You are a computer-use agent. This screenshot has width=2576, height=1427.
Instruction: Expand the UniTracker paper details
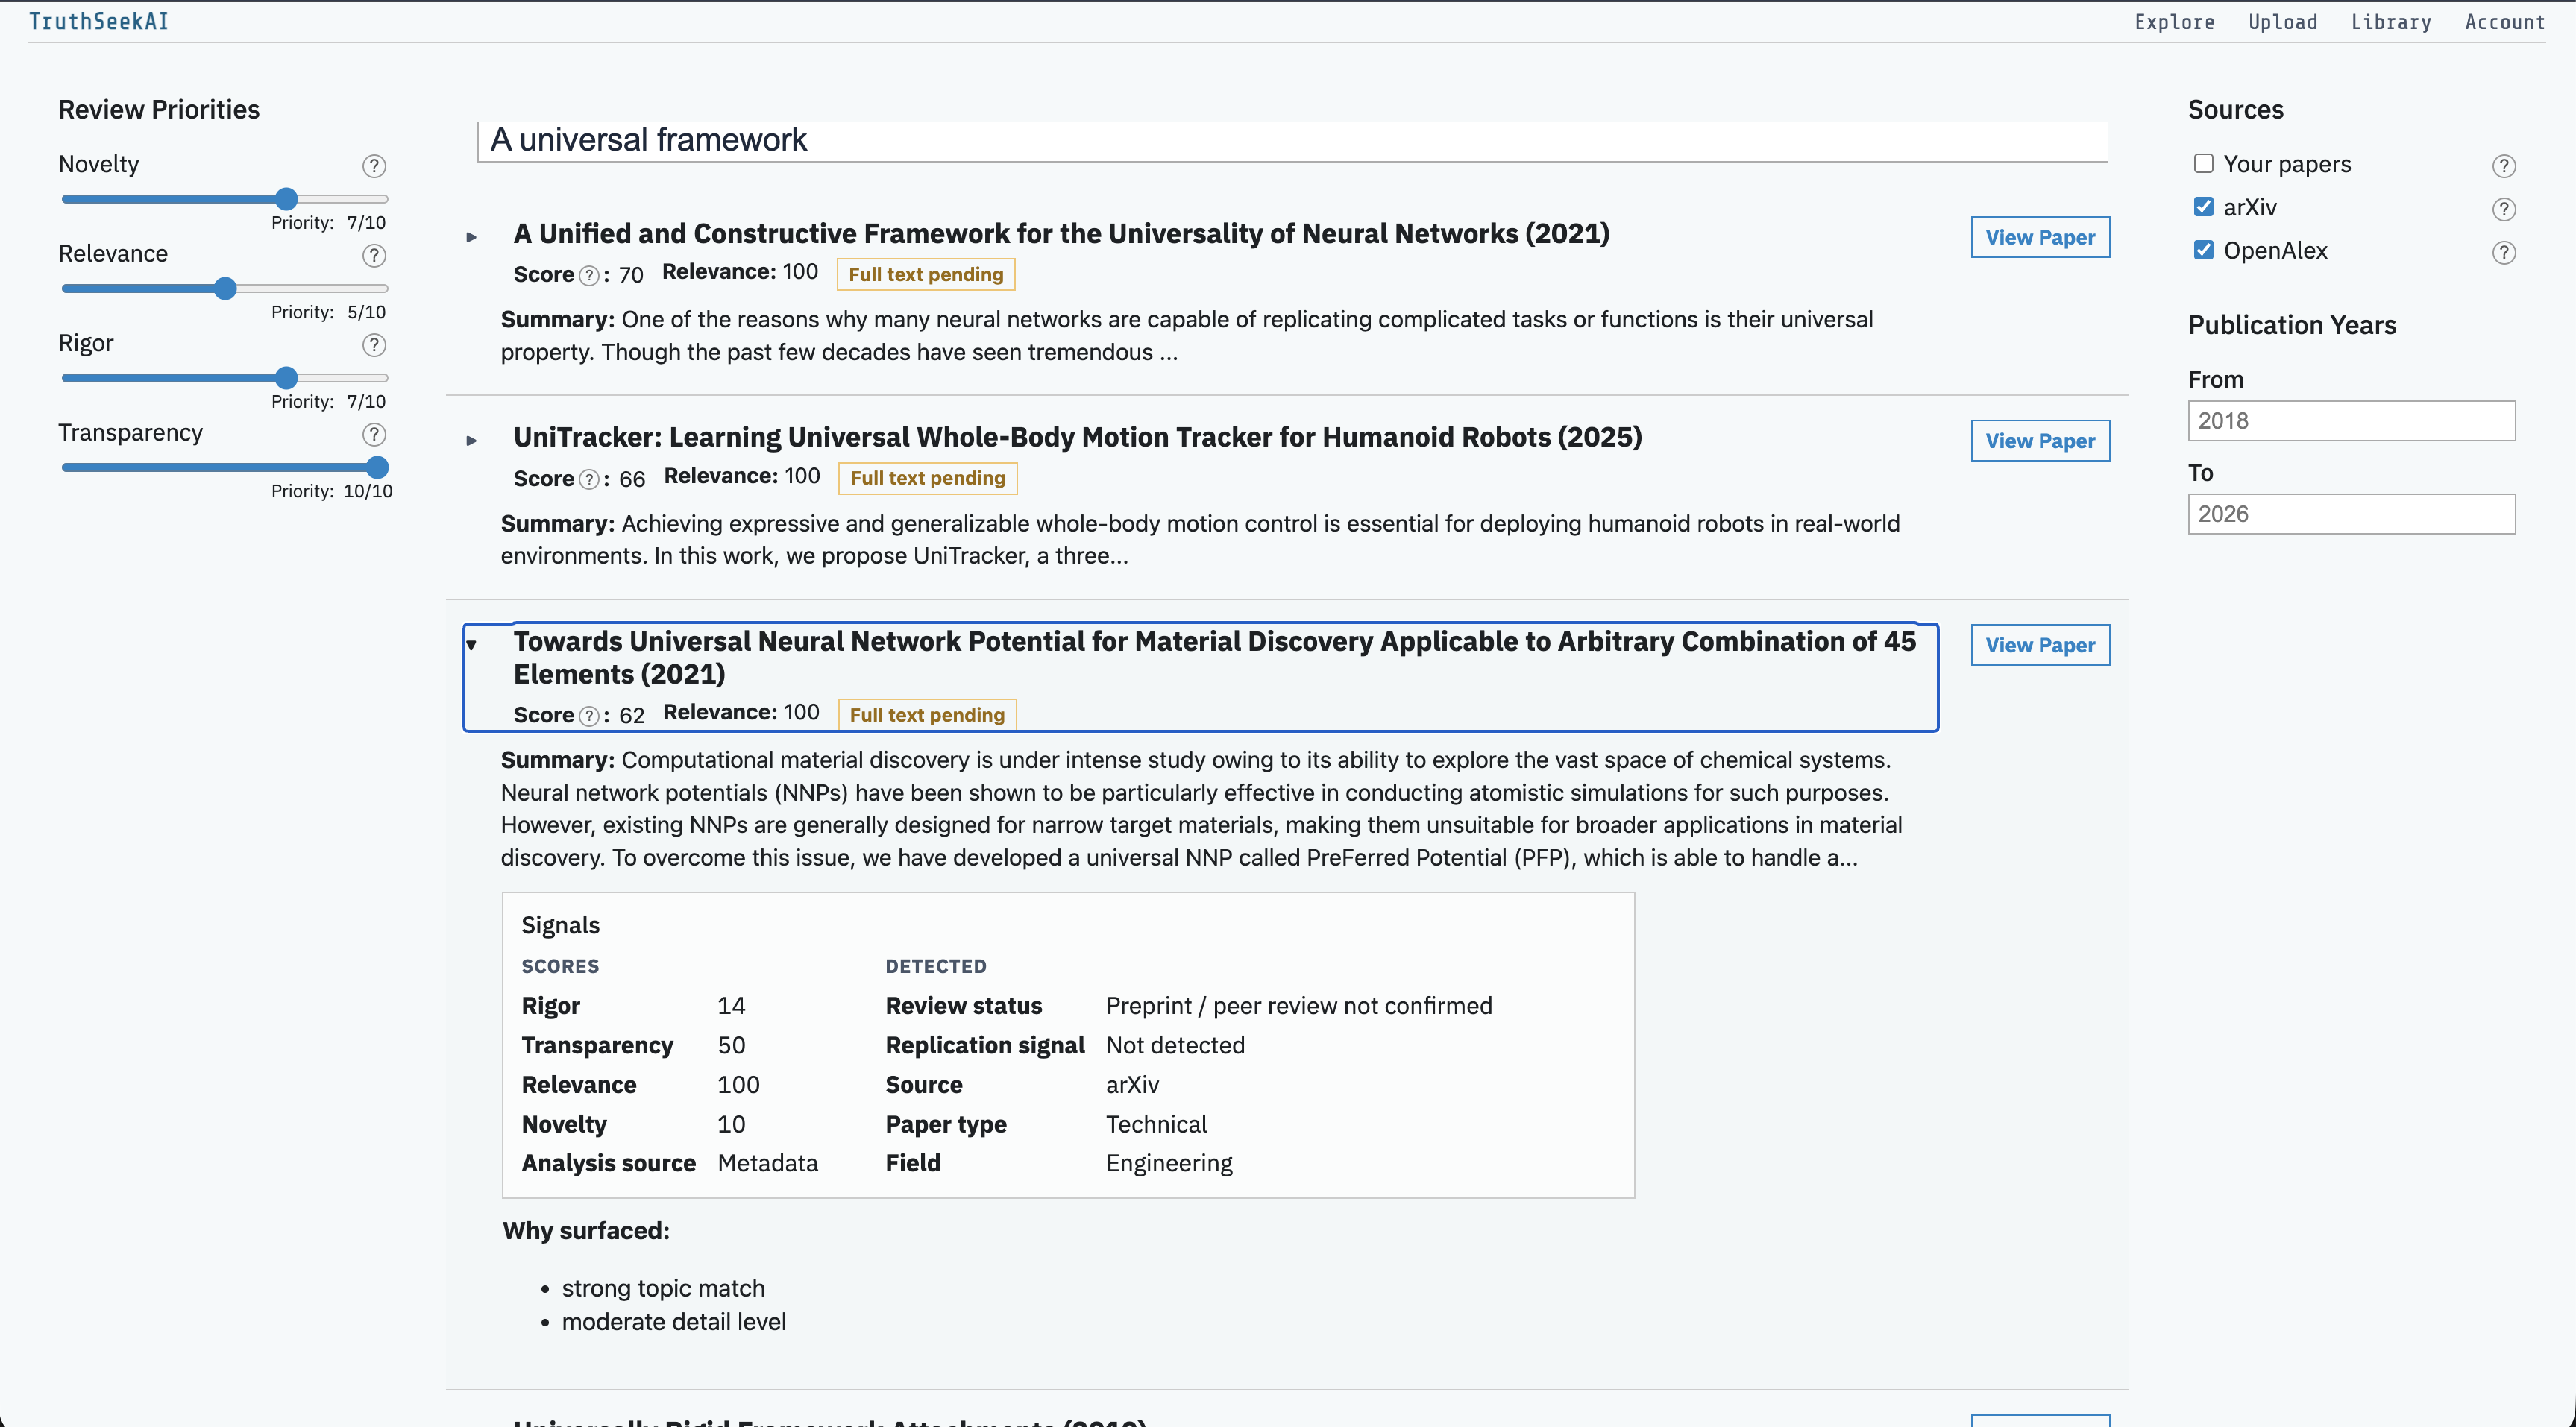pyautogui.click(x=472, y=441)
